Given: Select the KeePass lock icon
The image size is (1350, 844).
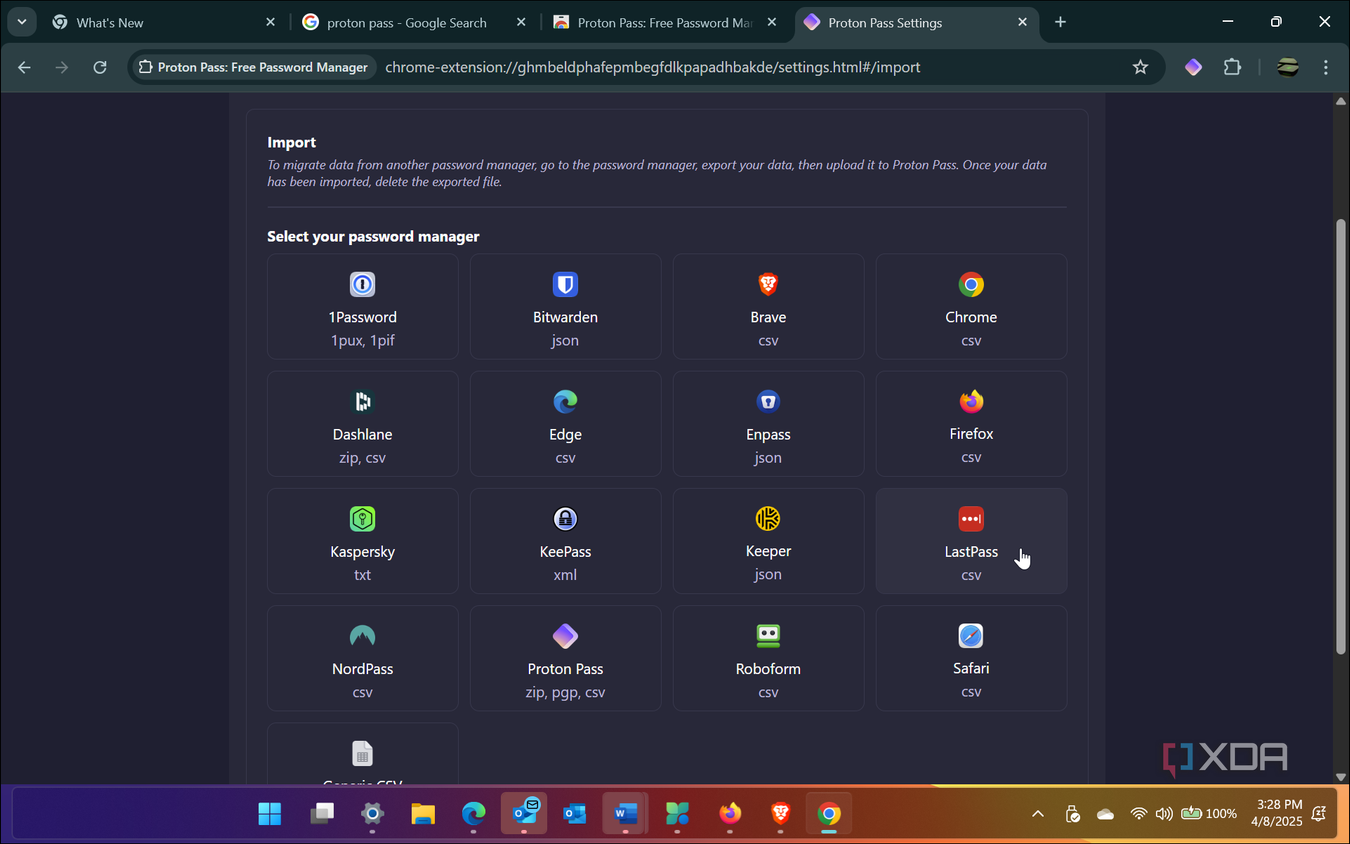Looking at the screenshot, I should coord(565,519).
